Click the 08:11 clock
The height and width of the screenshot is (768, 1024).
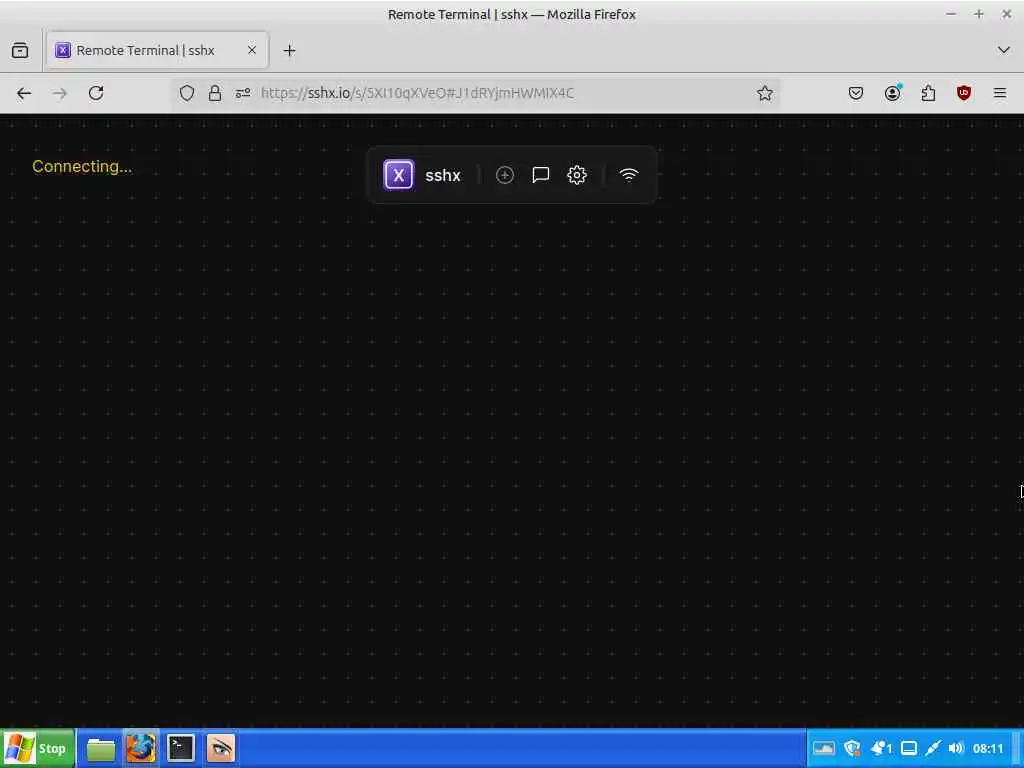(987, 748)
